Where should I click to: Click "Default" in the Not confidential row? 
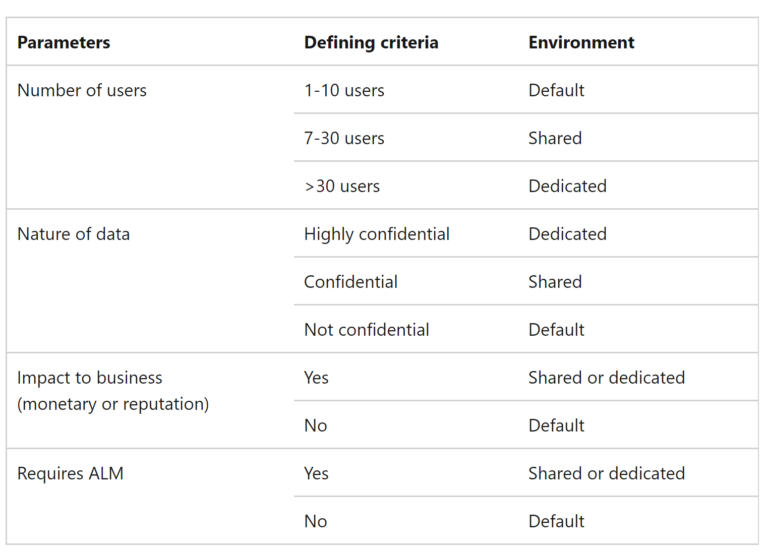[x=556, y=330]
